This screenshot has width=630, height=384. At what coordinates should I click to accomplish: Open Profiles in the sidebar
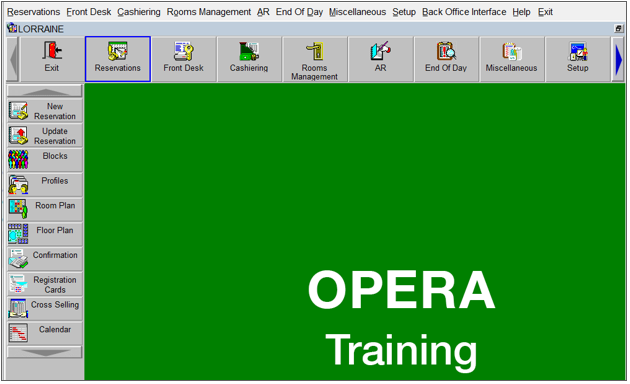point(45,185)
